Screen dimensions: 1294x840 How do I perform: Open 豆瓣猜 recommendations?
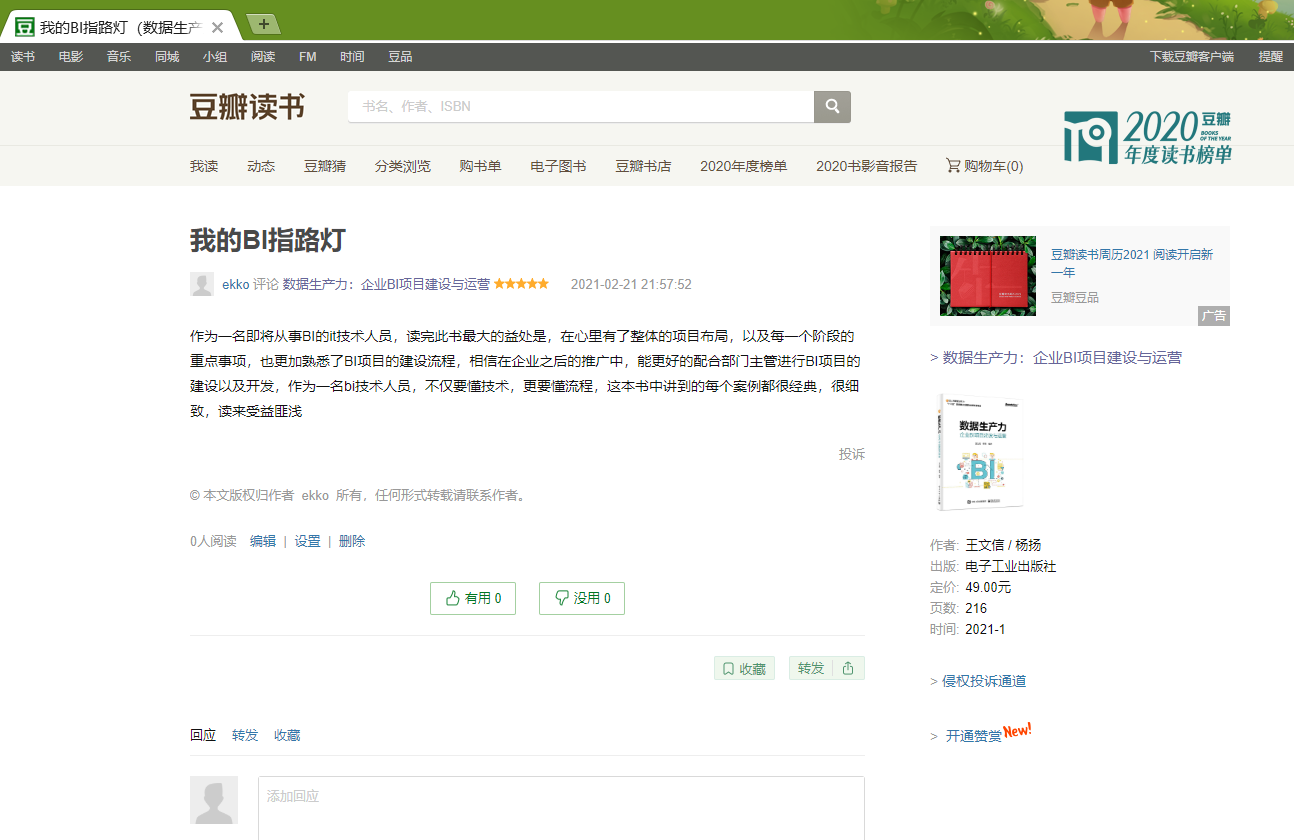point(325,166)
